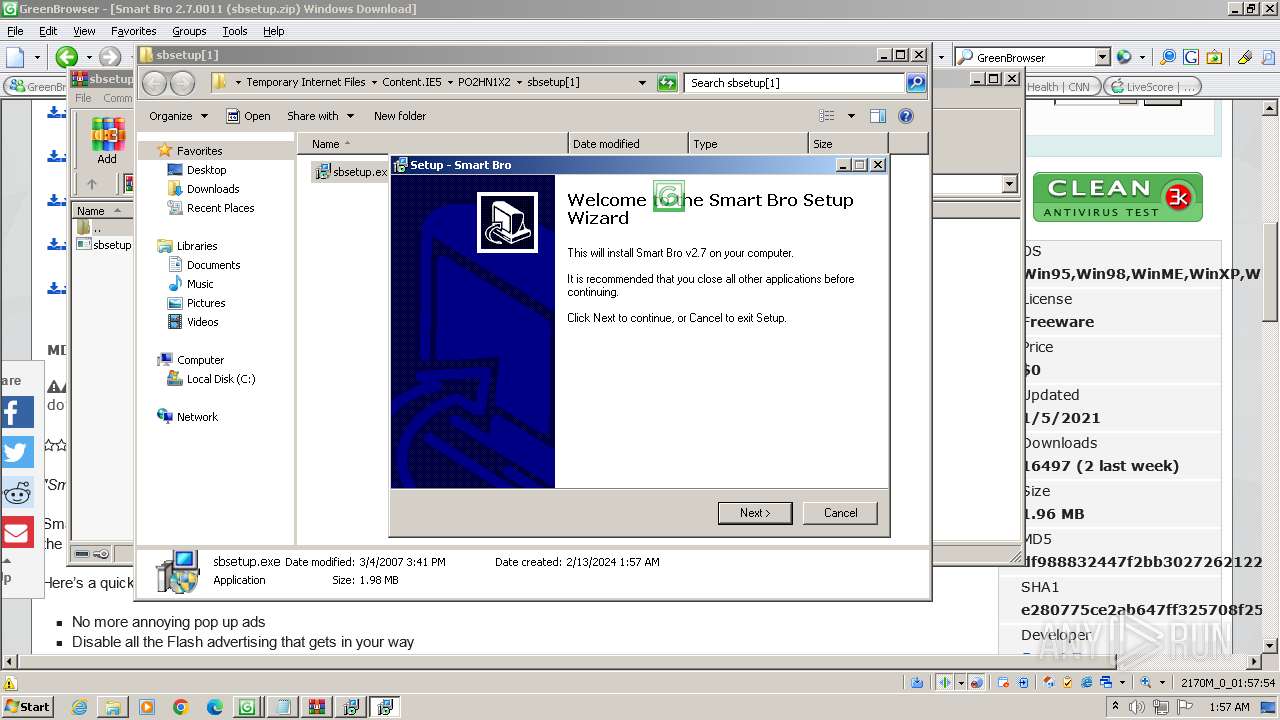Sort by the Name column header
Viewport: 1280px width, 720px height.
coord(432,144)
